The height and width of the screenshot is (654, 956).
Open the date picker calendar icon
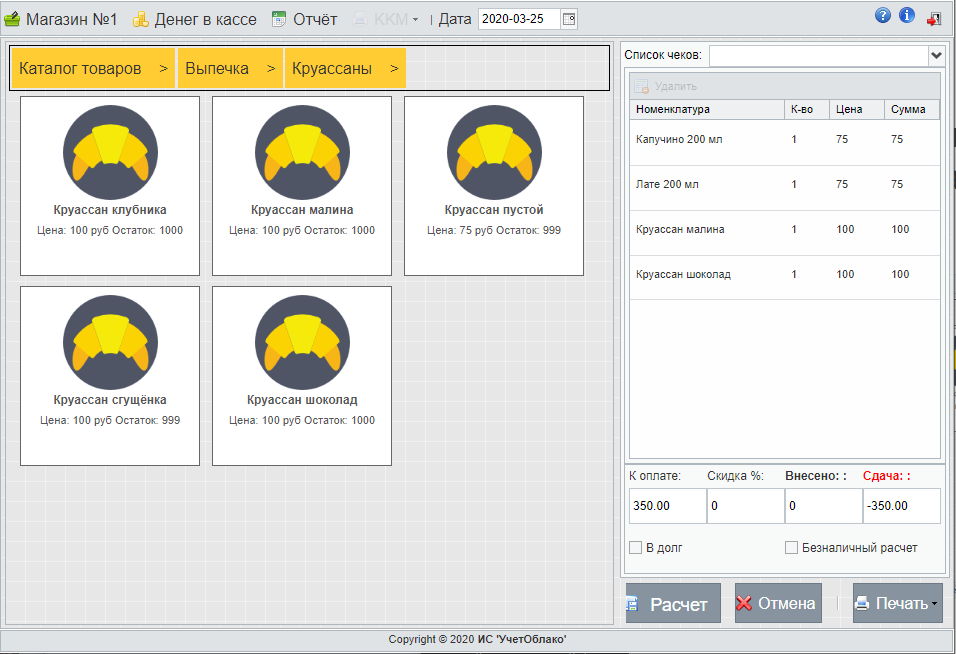point(569,19)
